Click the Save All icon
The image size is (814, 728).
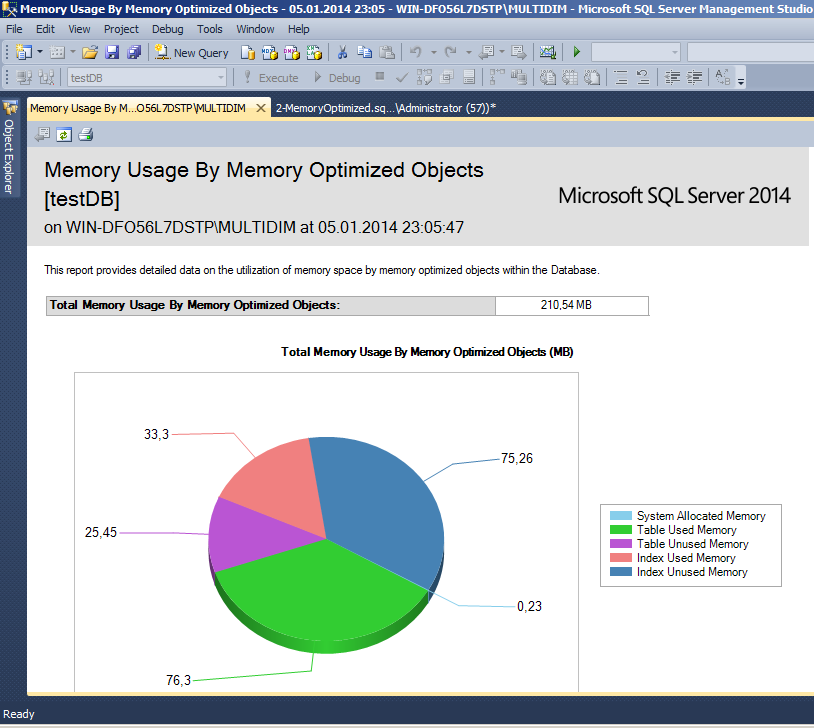coord(134,52)
